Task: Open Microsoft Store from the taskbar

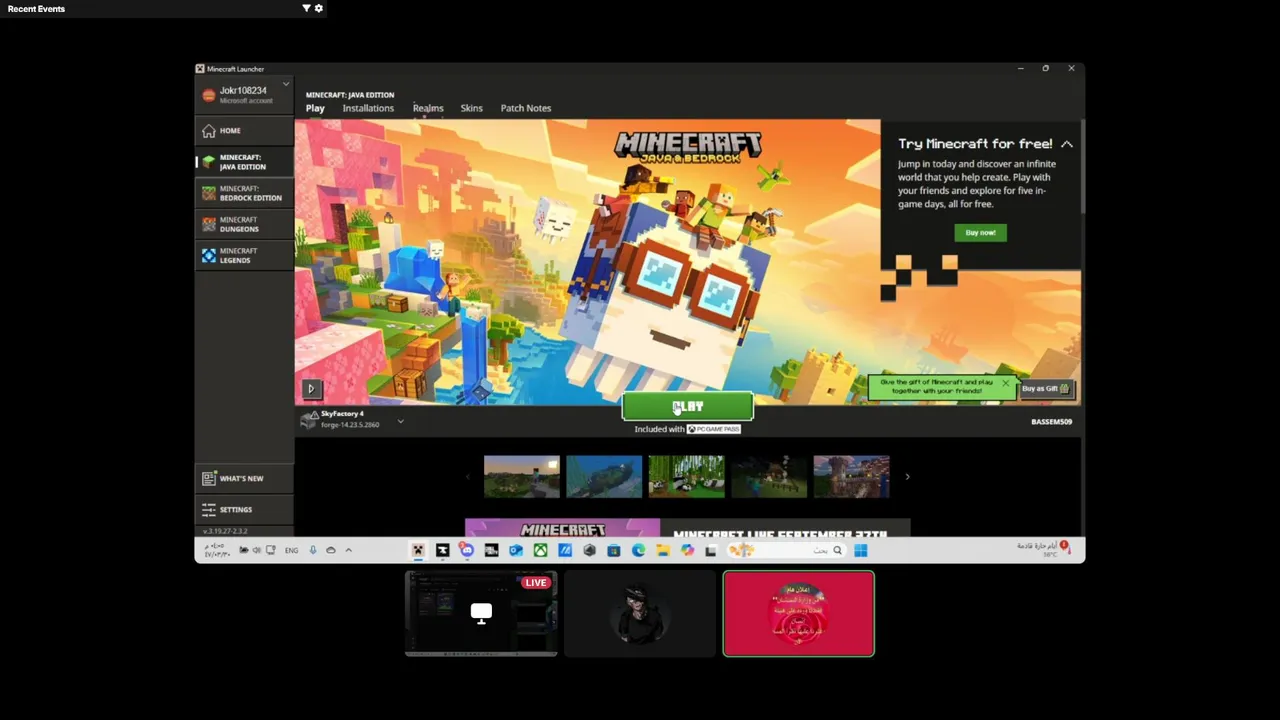Action: pos(613,550)
